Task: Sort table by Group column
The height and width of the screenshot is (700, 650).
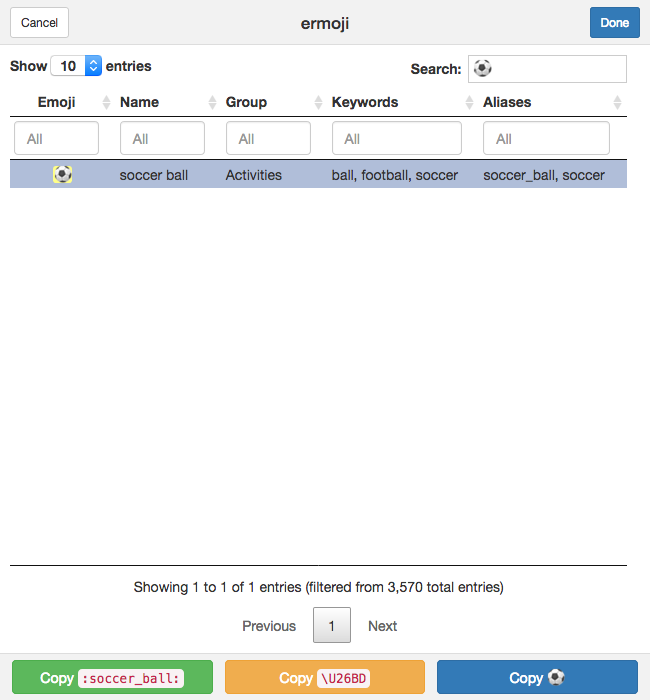Action: pyautogui.click(x=273, y=102)
